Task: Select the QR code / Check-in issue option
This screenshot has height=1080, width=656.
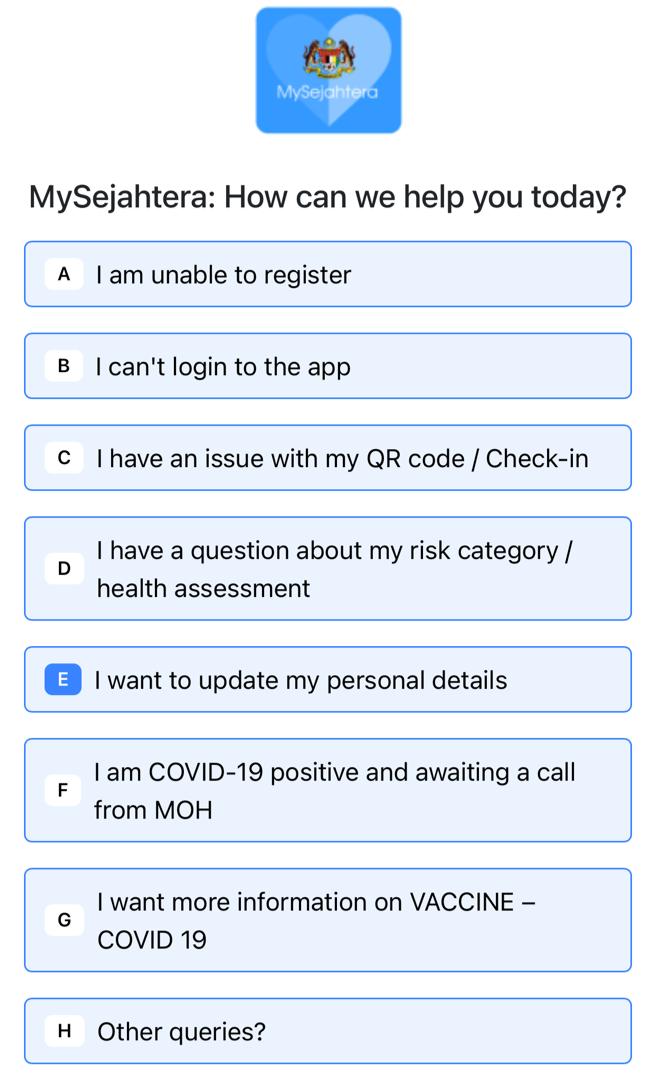Action: coord(328,457)
